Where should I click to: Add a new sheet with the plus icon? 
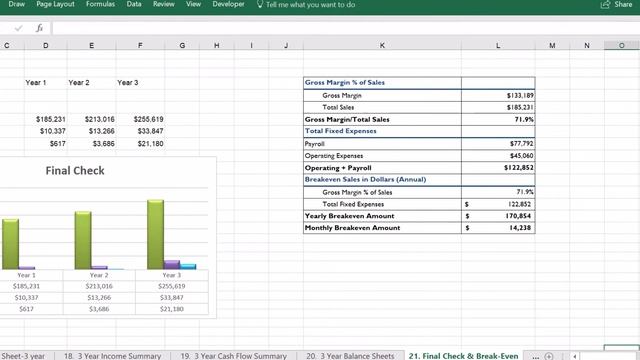549,356
